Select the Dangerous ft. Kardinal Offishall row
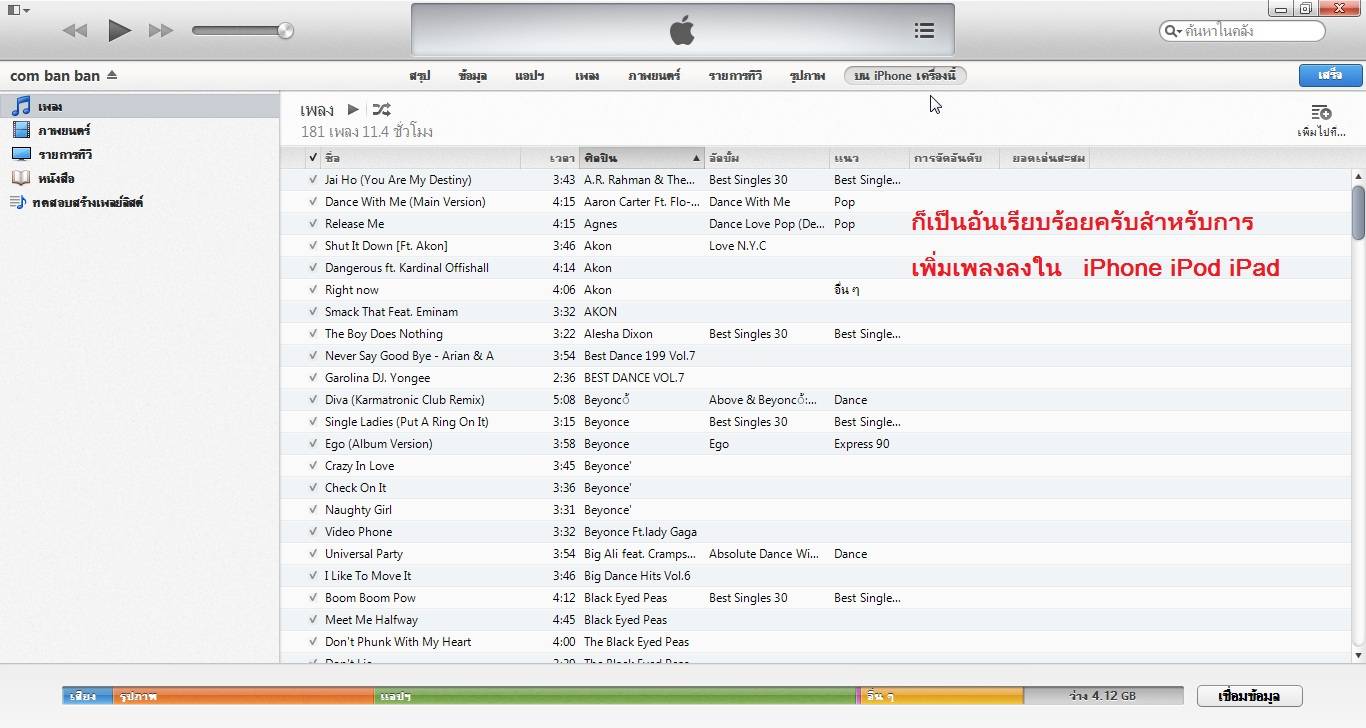 (x=815, y=268)
